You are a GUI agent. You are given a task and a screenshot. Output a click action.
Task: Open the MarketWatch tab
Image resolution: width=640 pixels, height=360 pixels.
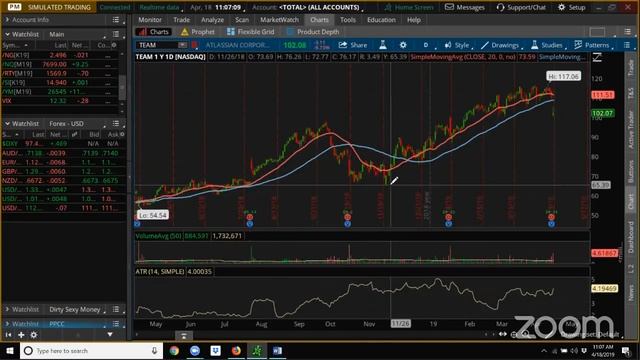pyautogui.click(x=279, y=20)
